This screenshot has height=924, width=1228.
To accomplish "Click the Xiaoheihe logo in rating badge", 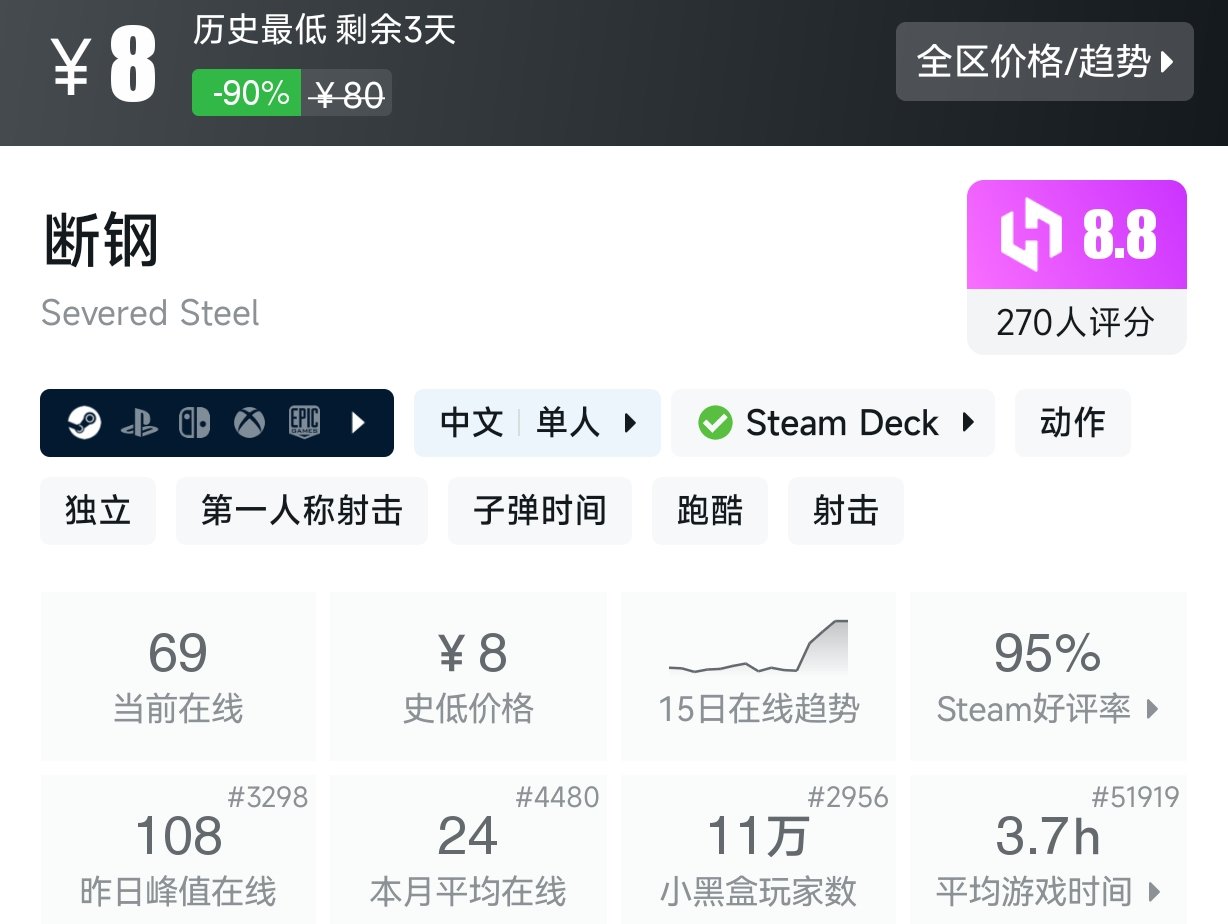I will point(1030,236).
